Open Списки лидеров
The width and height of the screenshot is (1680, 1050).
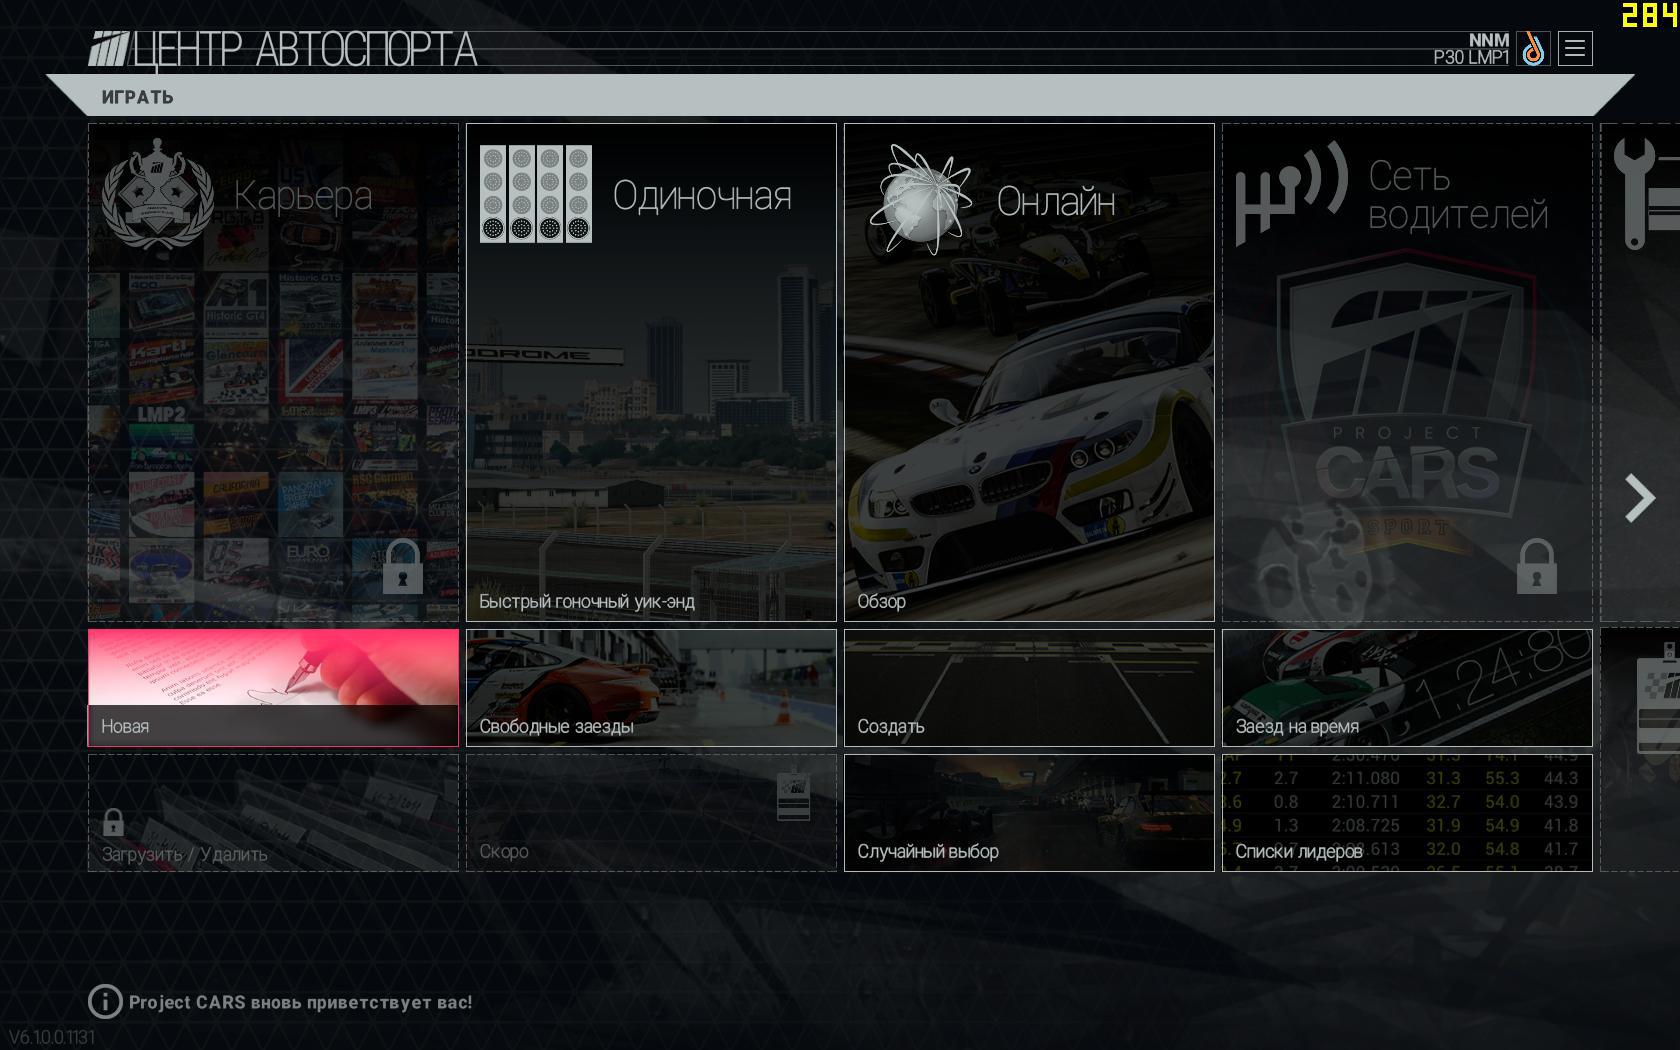coord(1407,813)
